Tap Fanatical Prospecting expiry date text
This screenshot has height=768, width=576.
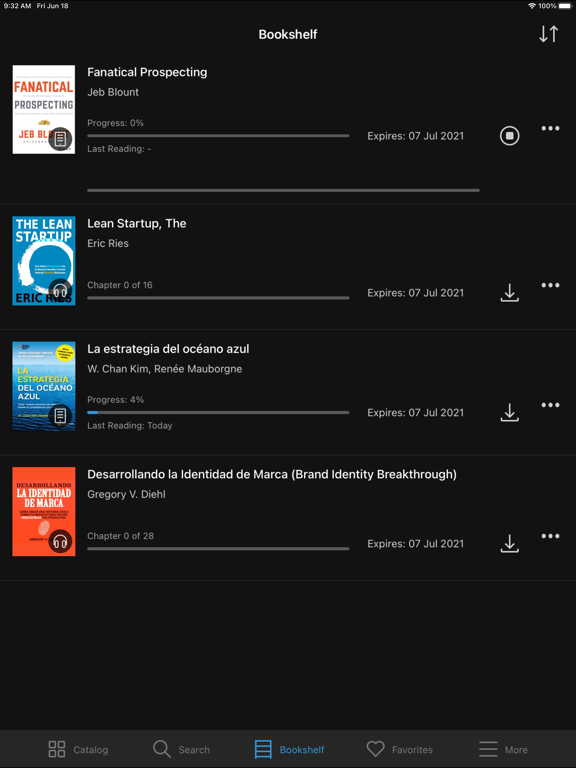click(x=415, y=136)
